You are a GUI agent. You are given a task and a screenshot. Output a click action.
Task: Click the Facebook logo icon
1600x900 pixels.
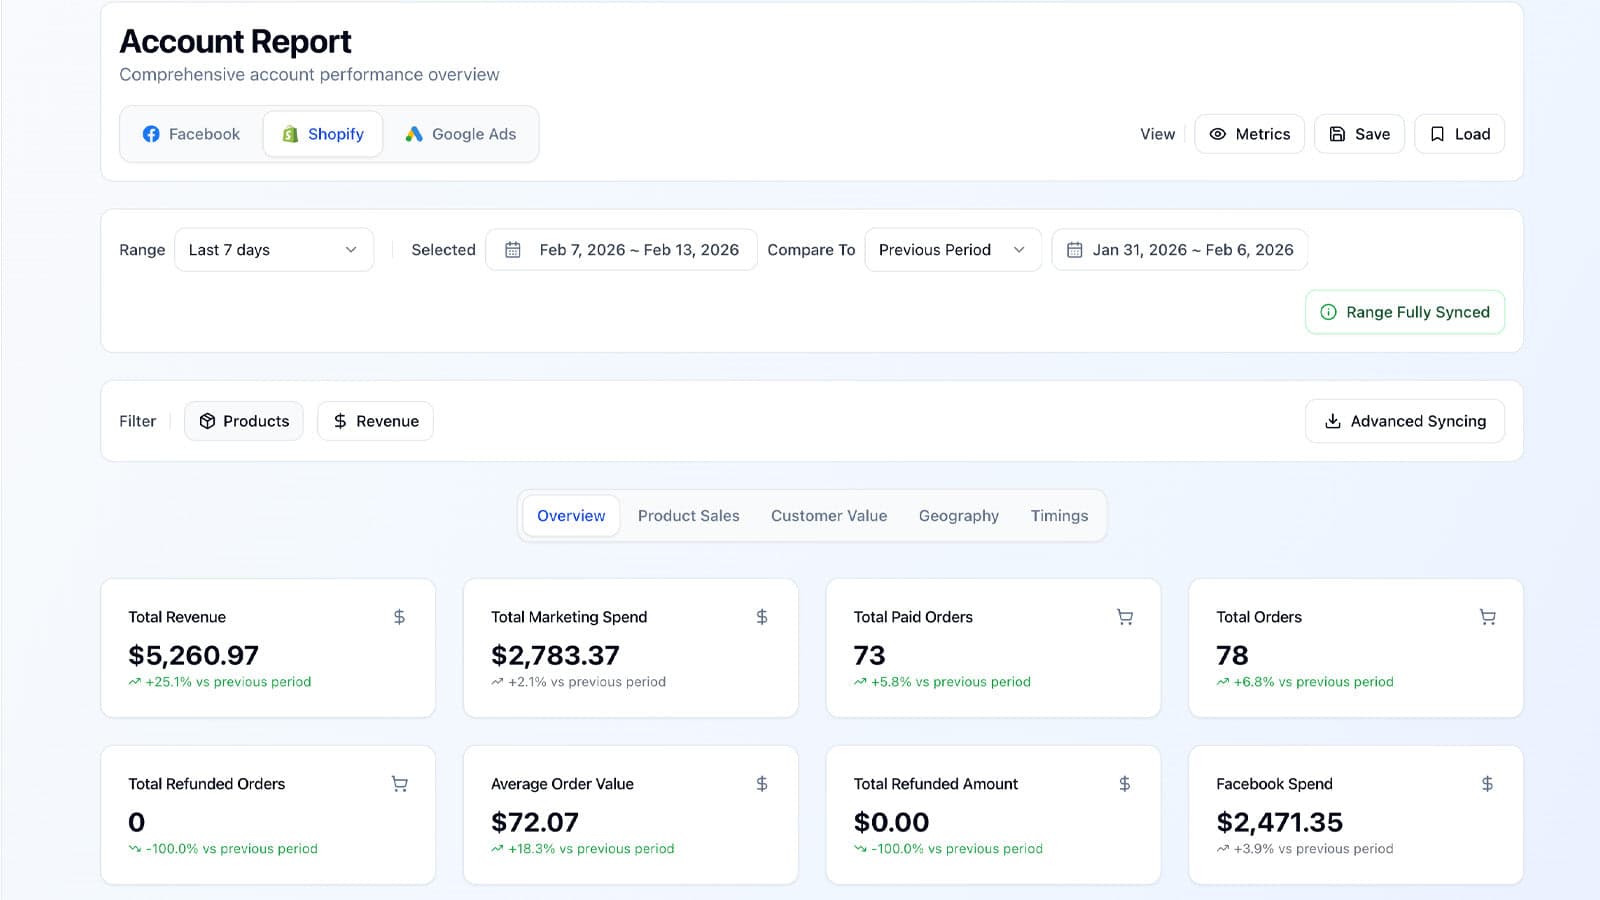coord(151,134)
